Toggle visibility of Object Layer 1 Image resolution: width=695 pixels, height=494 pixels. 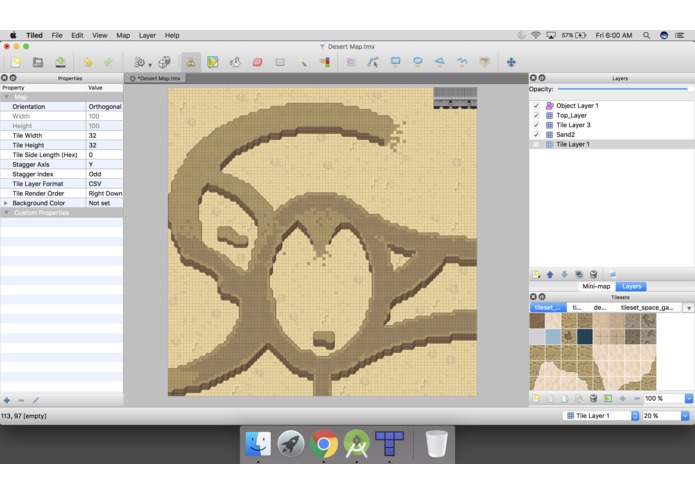[536, 105]
